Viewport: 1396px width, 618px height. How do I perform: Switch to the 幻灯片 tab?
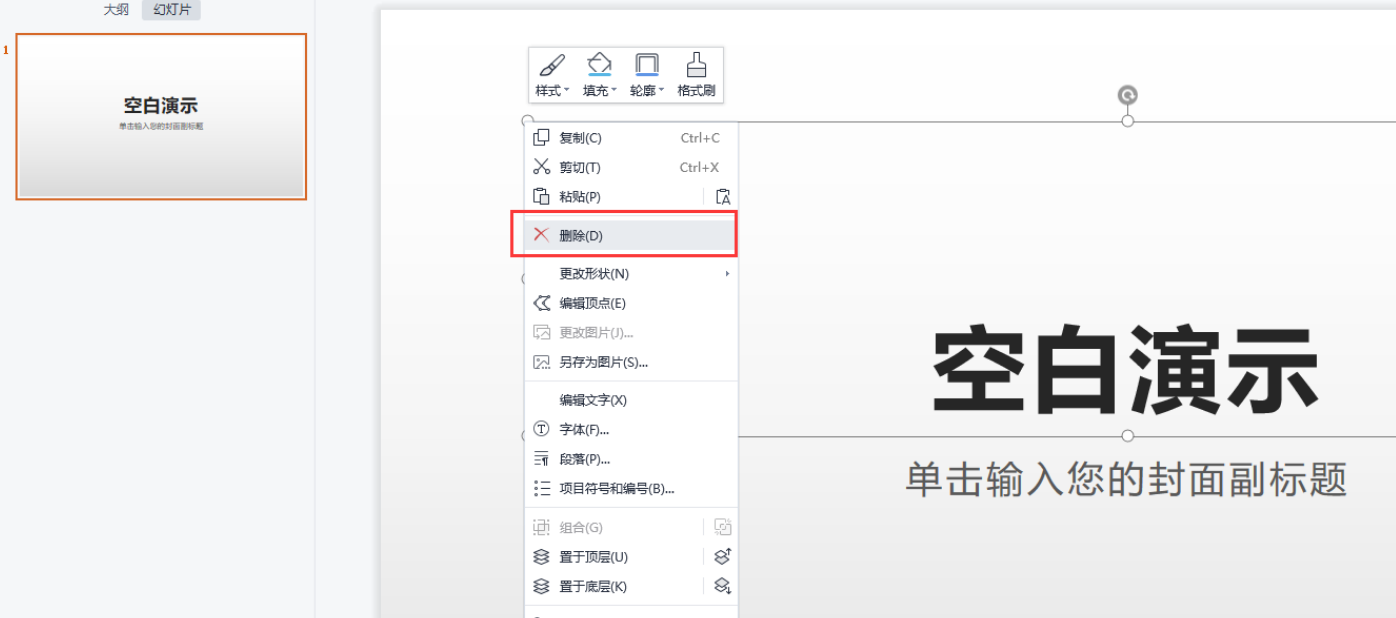171,10
